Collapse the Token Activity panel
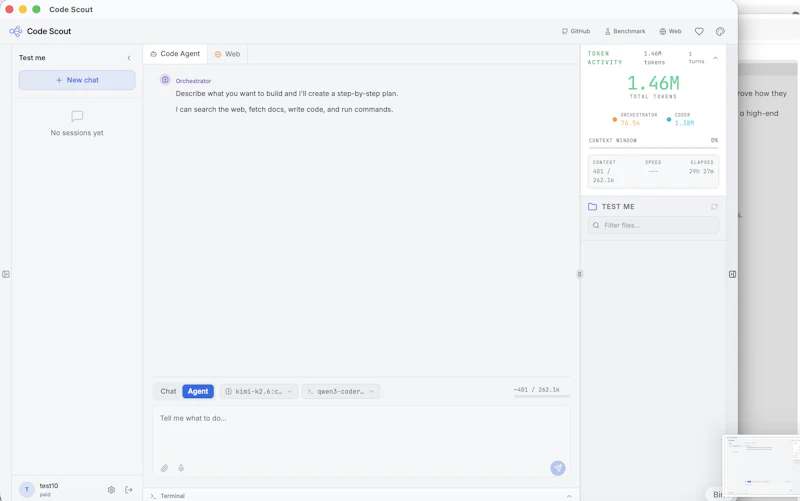The height and width of the screenshot is (501, 800). [715, 58]
